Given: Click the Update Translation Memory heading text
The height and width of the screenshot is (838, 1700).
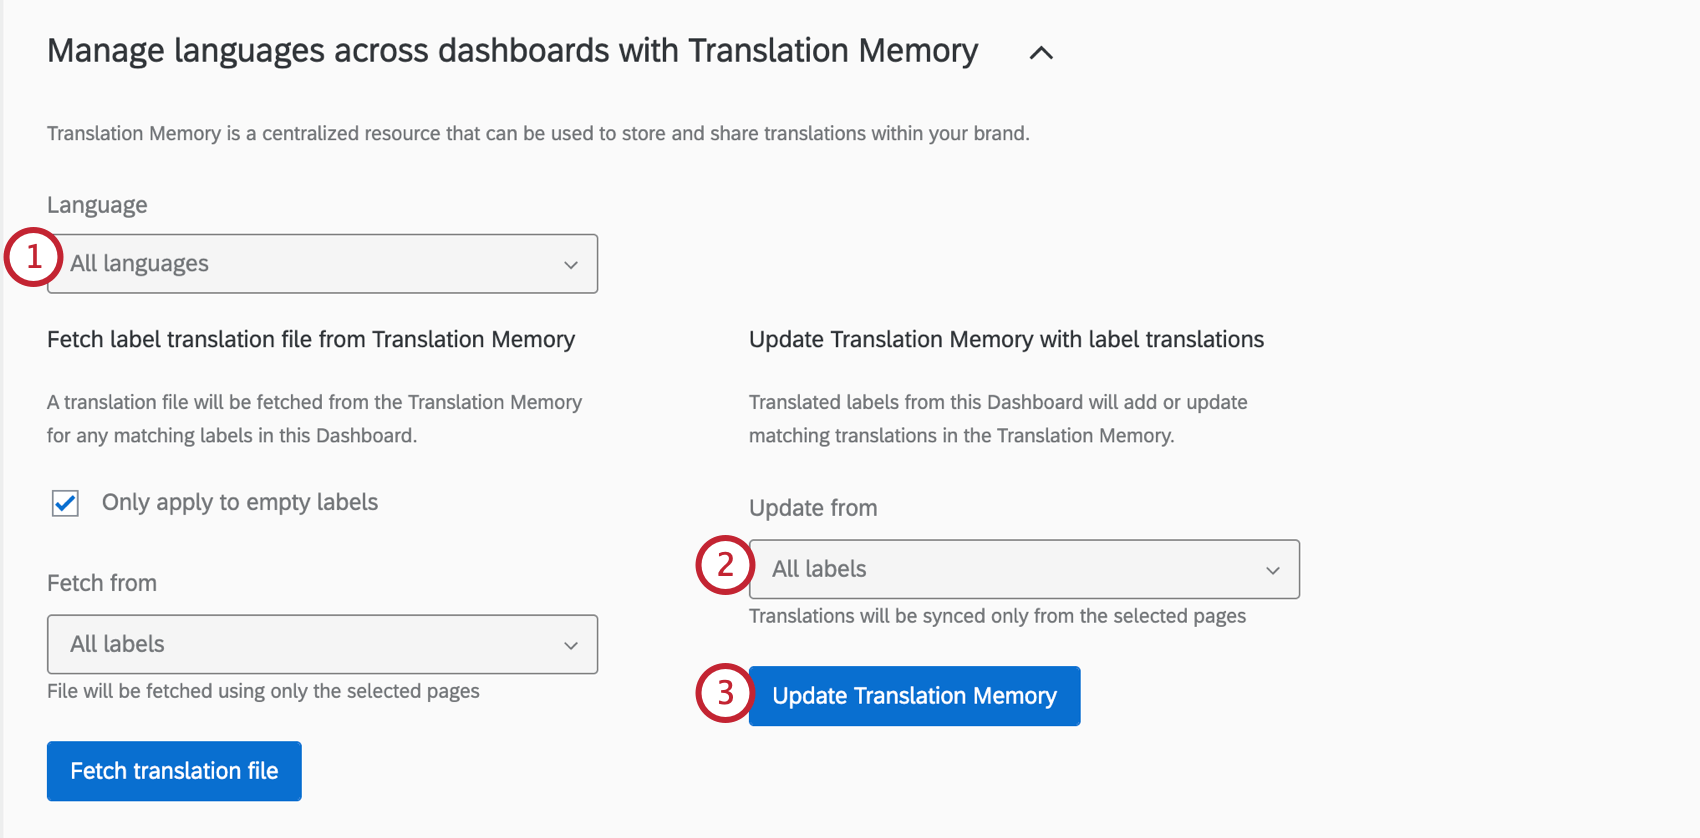Looking at the screenshot, I should pyautogui.click(x=1006, y=339).
